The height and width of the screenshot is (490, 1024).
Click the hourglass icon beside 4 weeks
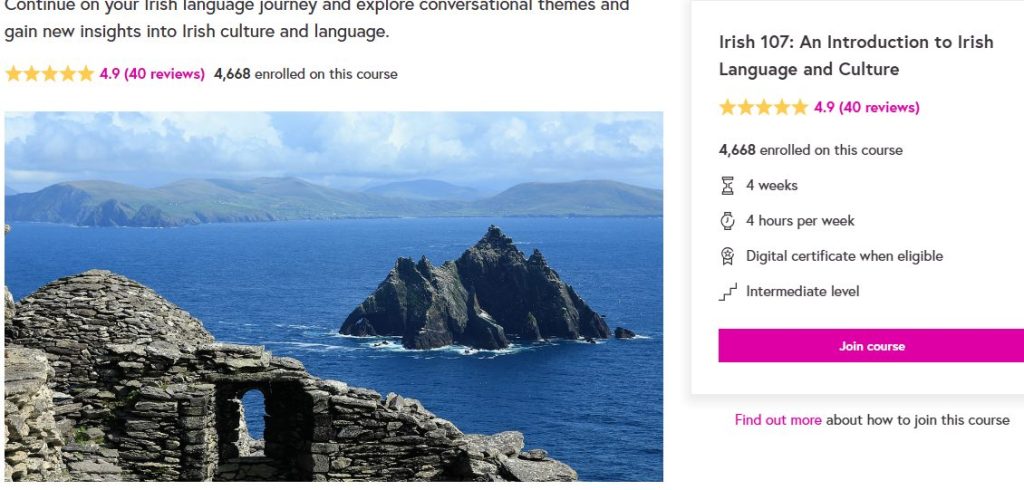tap(727, 185)
